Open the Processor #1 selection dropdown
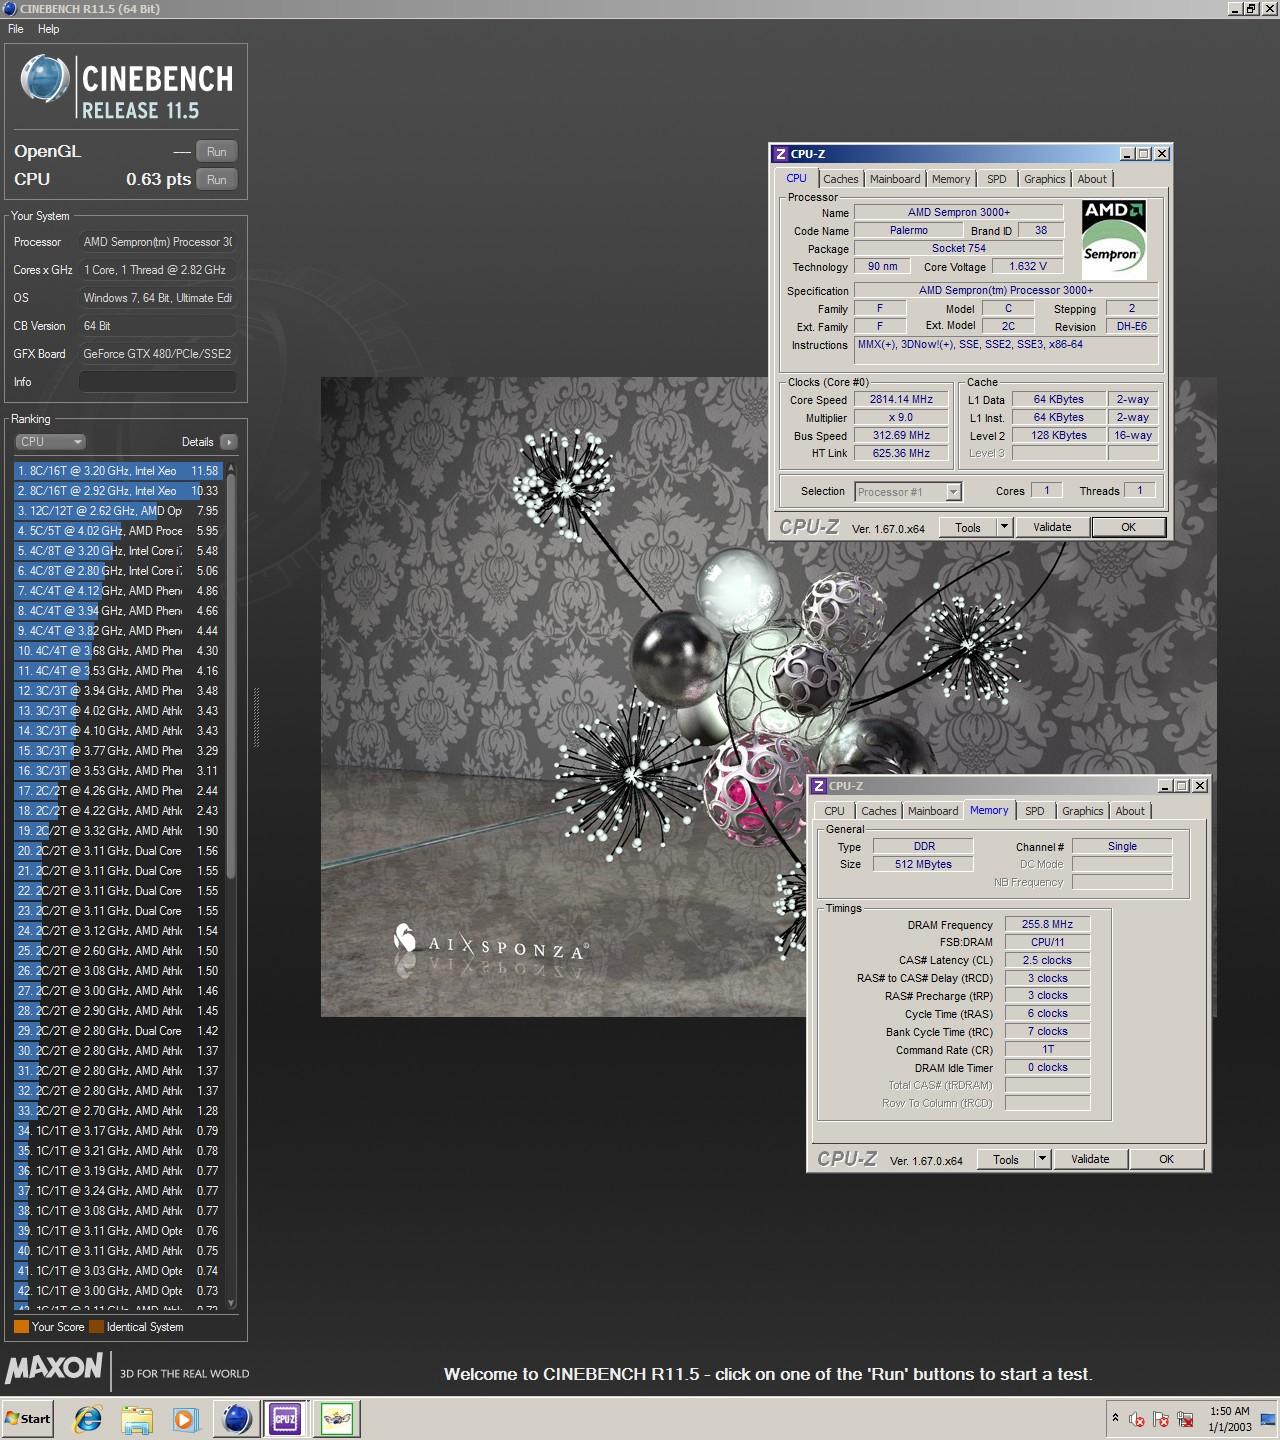1280x1440 pixels. pos(908,491)
